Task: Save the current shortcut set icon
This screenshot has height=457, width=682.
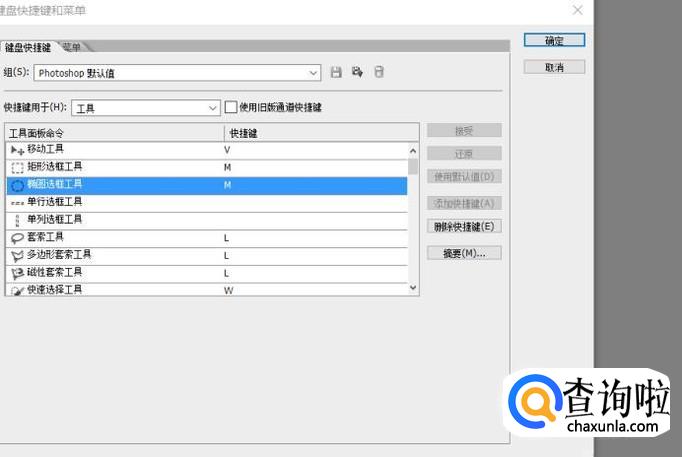Action: (336, 72)
